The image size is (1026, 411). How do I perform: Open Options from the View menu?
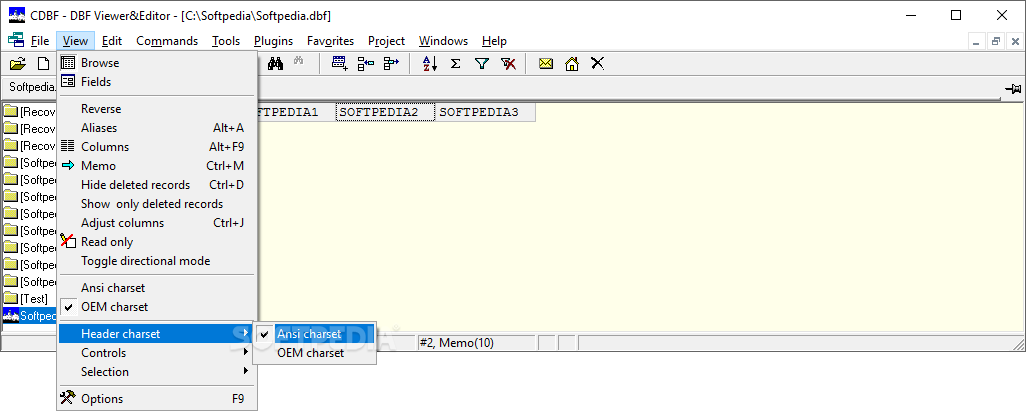pos(157,399)
